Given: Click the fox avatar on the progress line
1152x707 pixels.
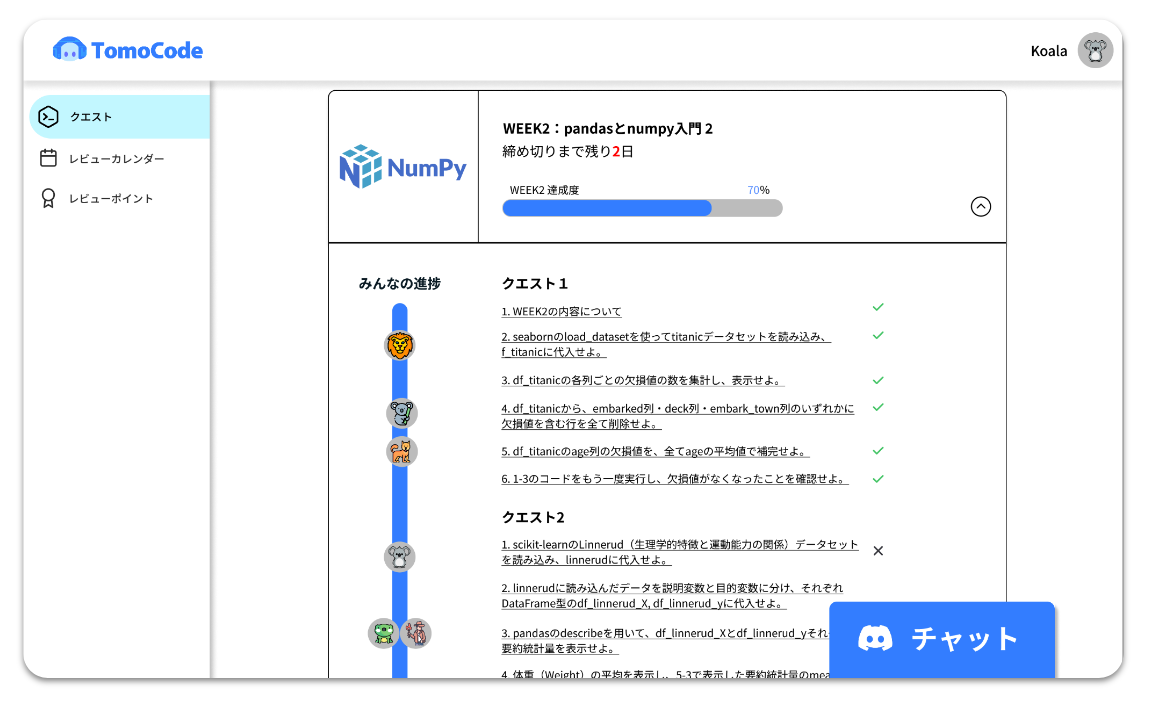Looking at the screenshot, I should (x=401, y=451).
